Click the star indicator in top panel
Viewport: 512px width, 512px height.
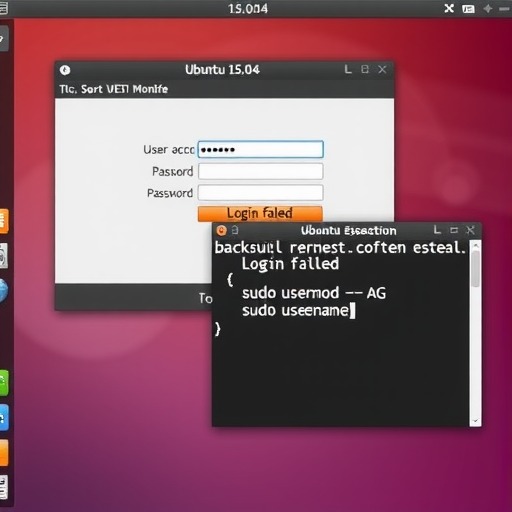pyautogui.click(x=488, y=8)
